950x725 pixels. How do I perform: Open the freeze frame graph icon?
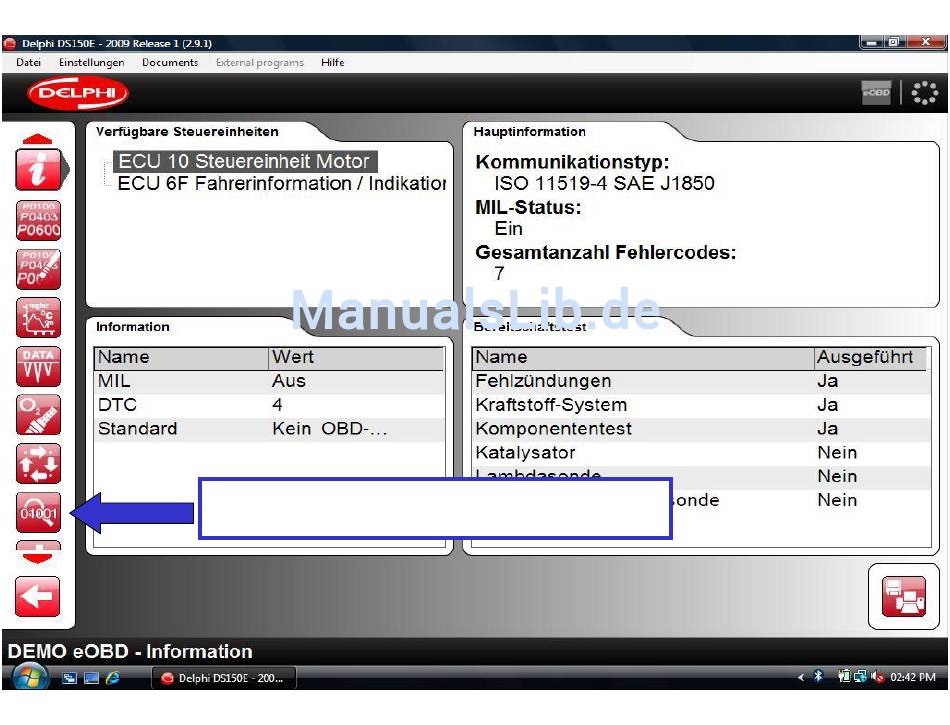pyautogui.click(x=38, y=317)
